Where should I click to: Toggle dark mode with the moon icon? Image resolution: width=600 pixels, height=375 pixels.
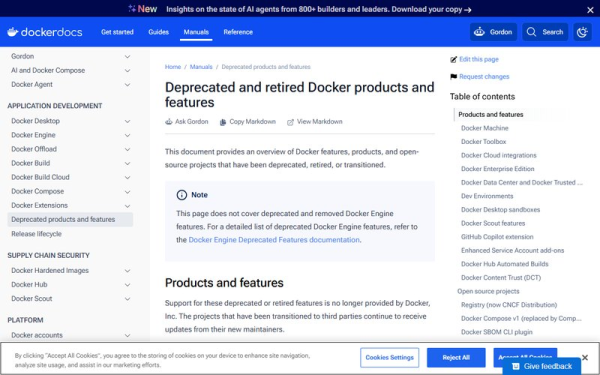pyautogui.click(x=582, y=32)
